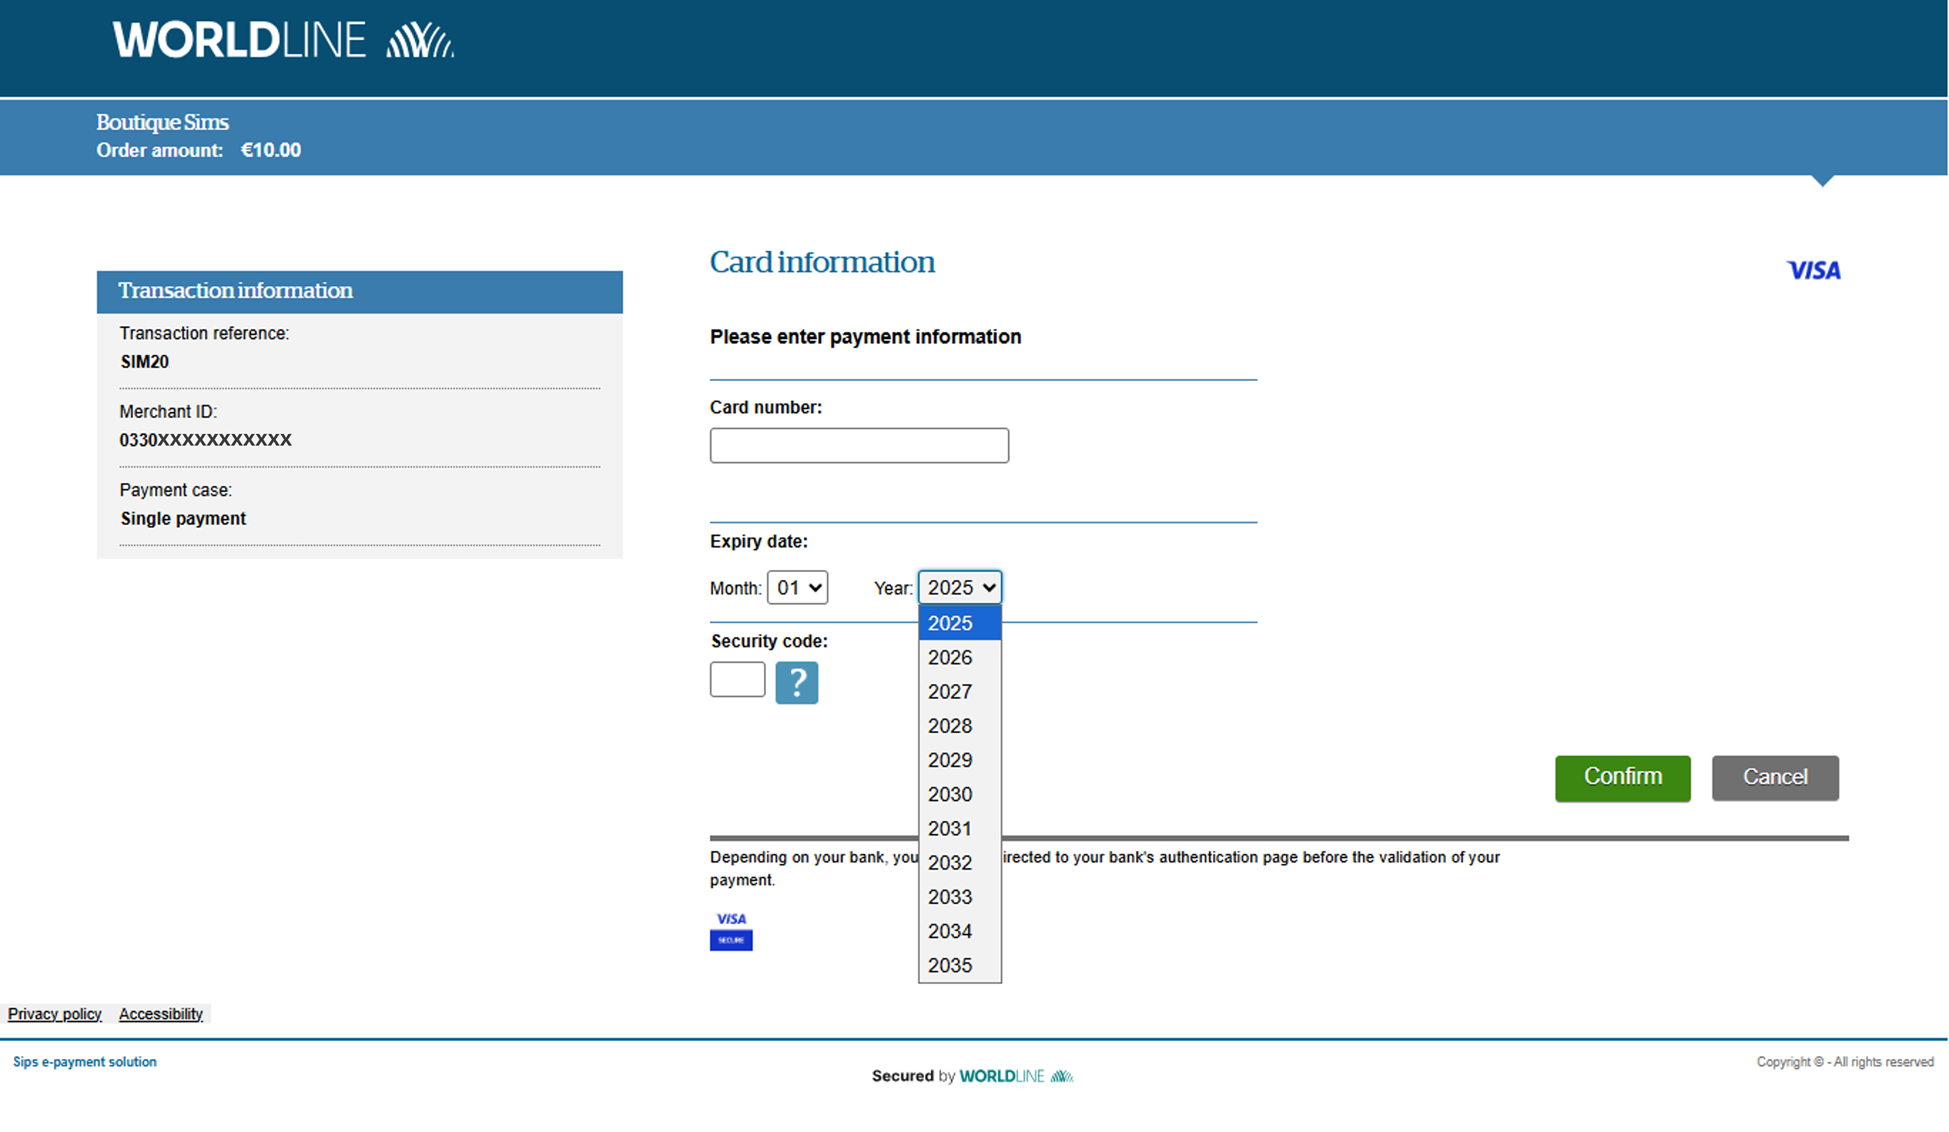This screenshot has height=1132, width=1949.
Task: Open the expiry Month dropdown
Action: pos(797,587)
